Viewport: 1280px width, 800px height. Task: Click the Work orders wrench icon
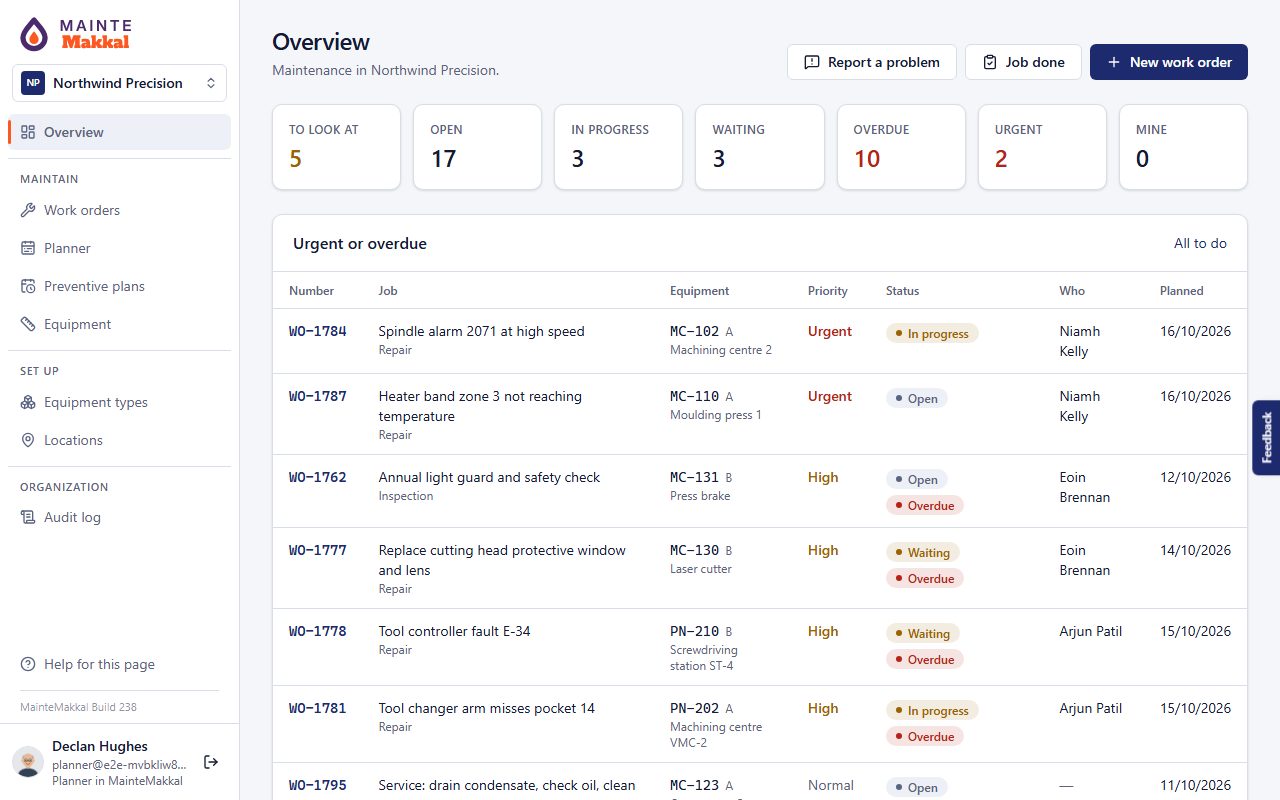28,210
